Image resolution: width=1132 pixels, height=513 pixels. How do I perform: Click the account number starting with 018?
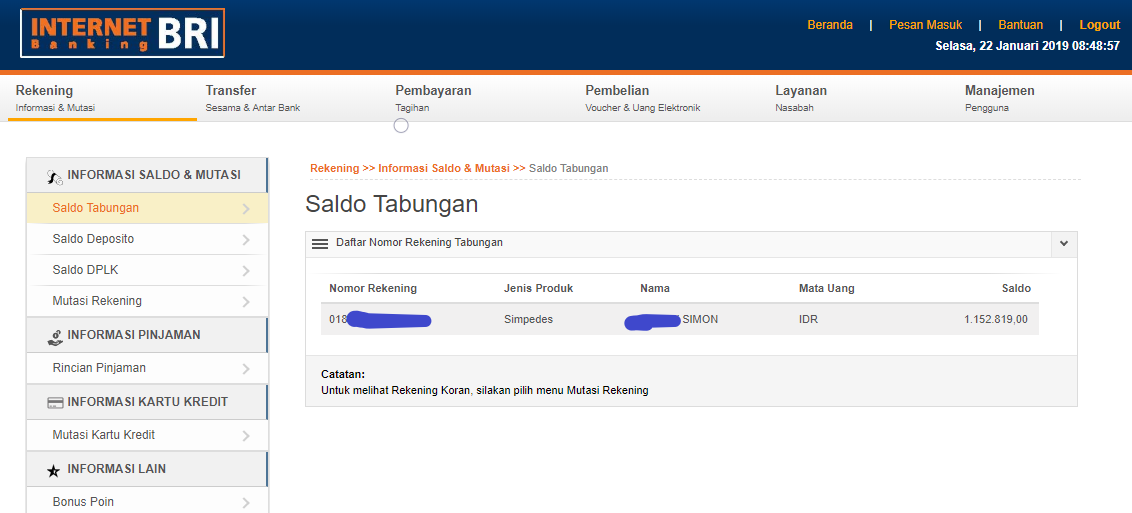380,320
